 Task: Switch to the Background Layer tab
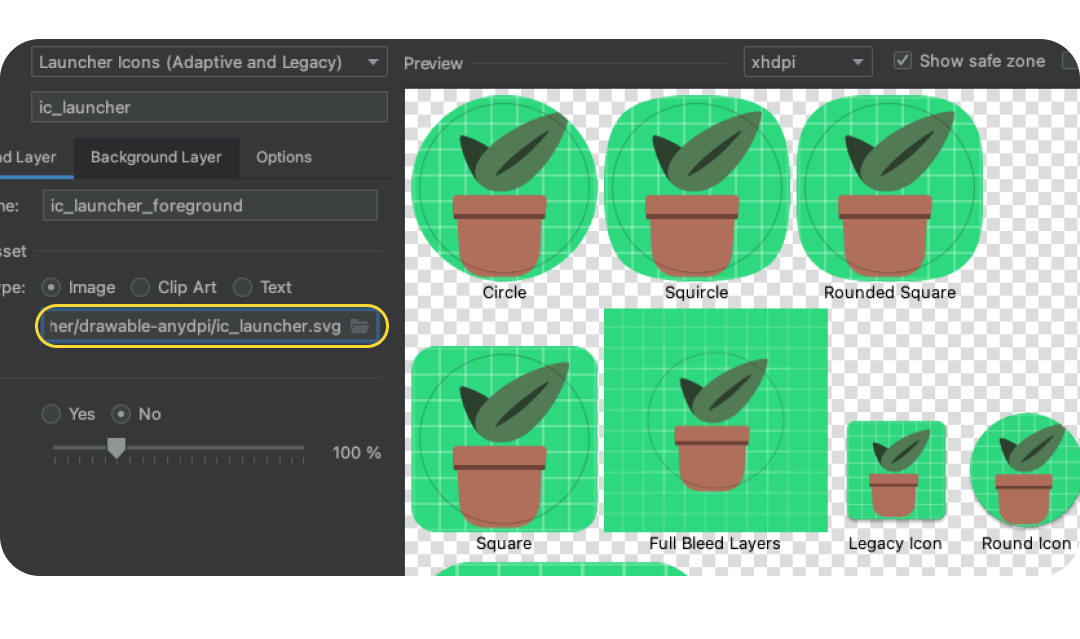click(156, 157)
